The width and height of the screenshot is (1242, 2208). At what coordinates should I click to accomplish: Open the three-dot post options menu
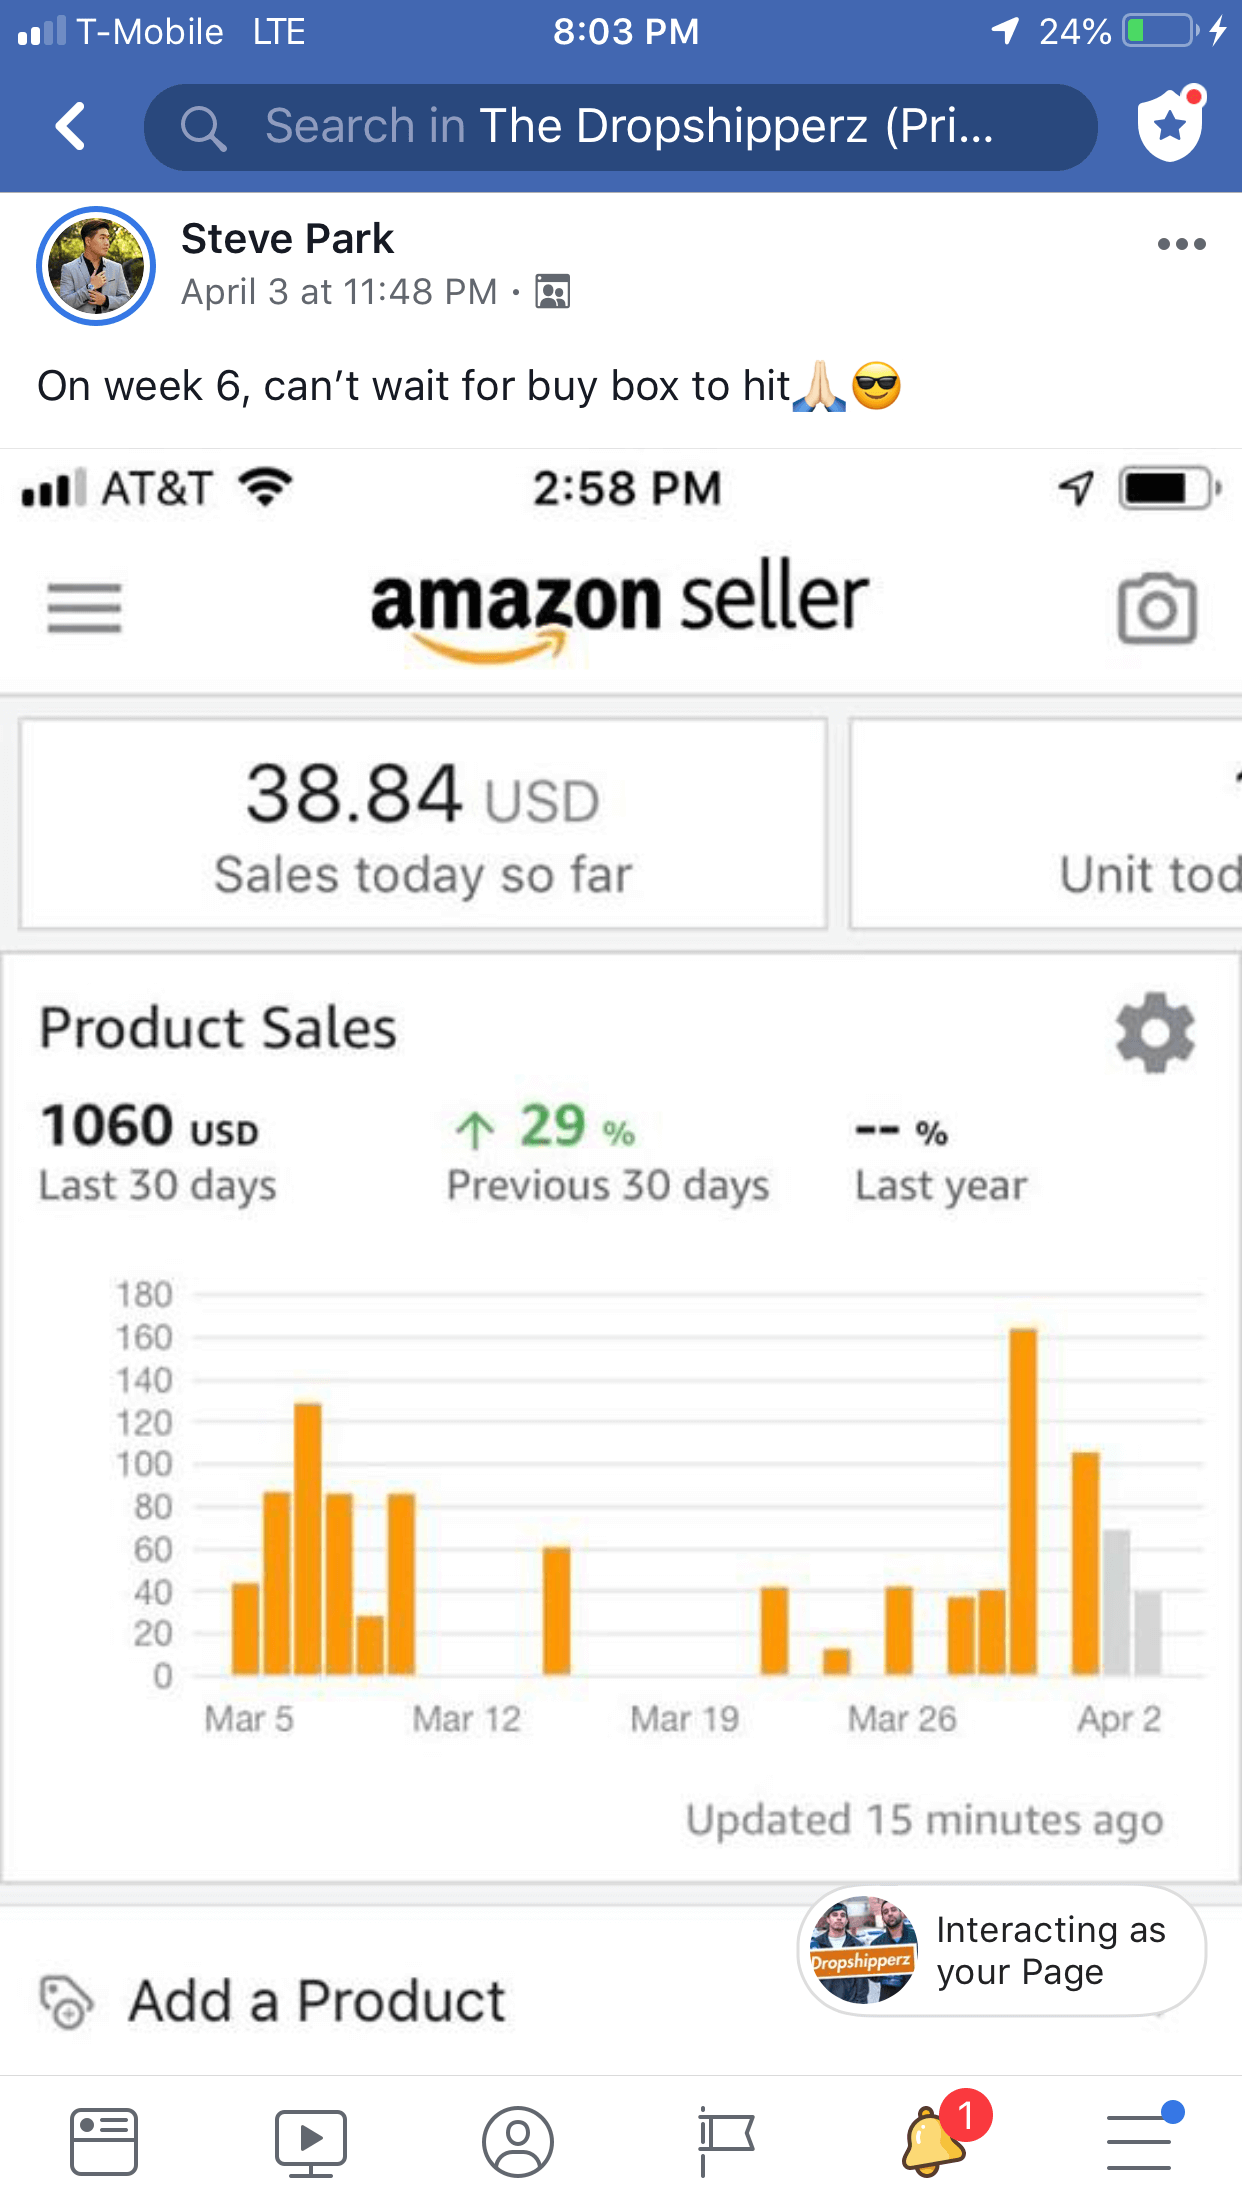[x=1181, y=244]
